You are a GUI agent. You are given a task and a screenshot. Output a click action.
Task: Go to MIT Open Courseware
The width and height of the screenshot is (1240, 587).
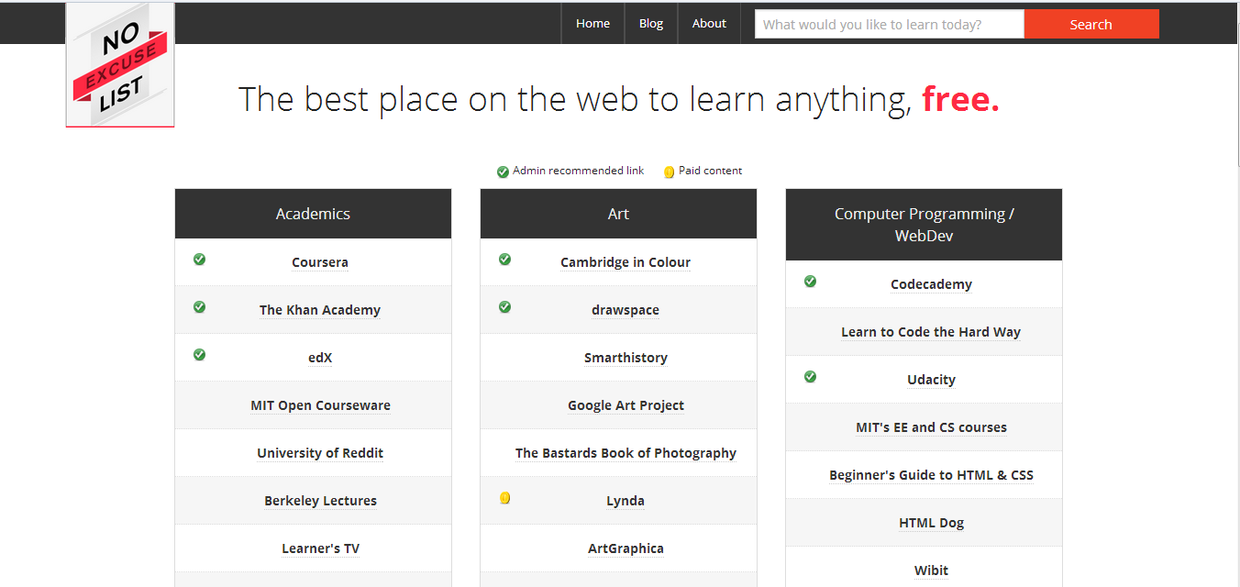pyautogui.click(x=320, y=406)
